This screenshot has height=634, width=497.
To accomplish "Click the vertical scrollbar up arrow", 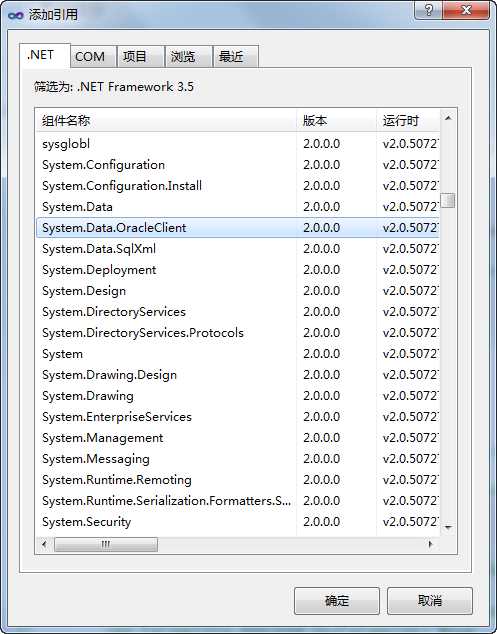I will [x=448, y=118].
